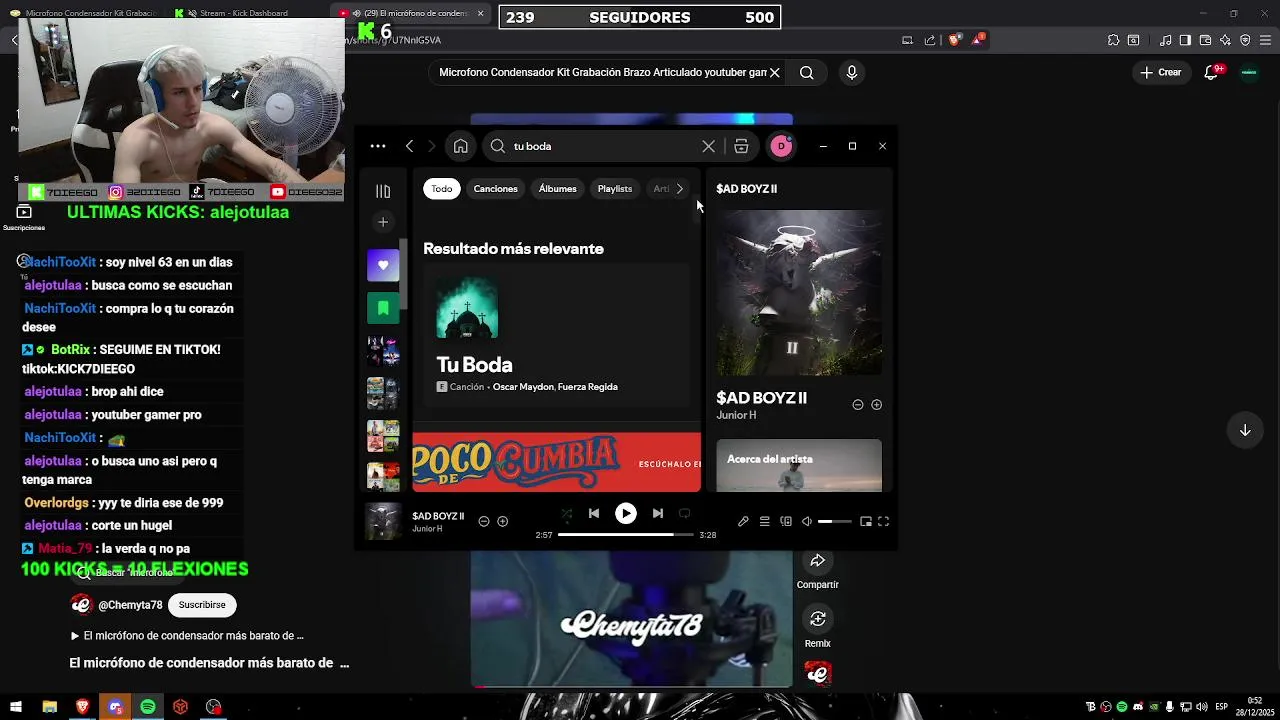Open Brave extensions puzzle icon
The width and height of the screenshot is (1280, 720).
point(1113,40)
